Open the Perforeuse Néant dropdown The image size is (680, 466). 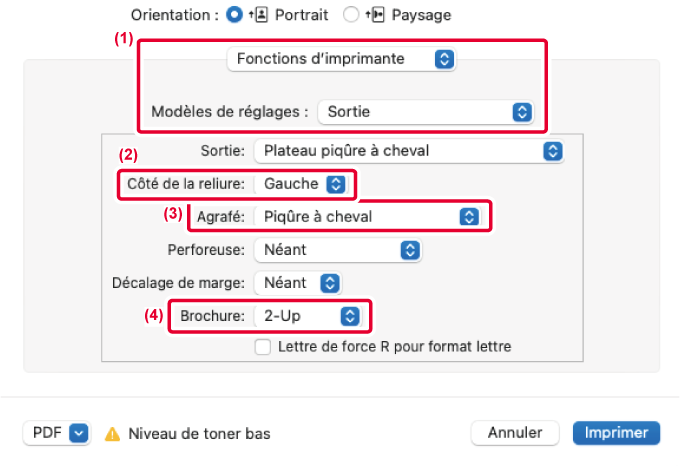tap(337, 250)
